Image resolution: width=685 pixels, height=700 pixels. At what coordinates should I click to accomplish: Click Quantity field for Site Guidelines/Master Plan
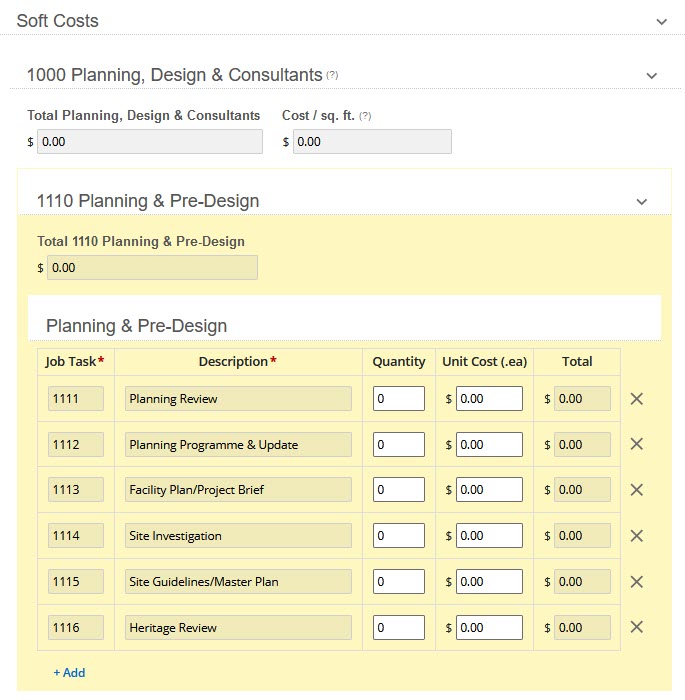click(x=399, y=582)
